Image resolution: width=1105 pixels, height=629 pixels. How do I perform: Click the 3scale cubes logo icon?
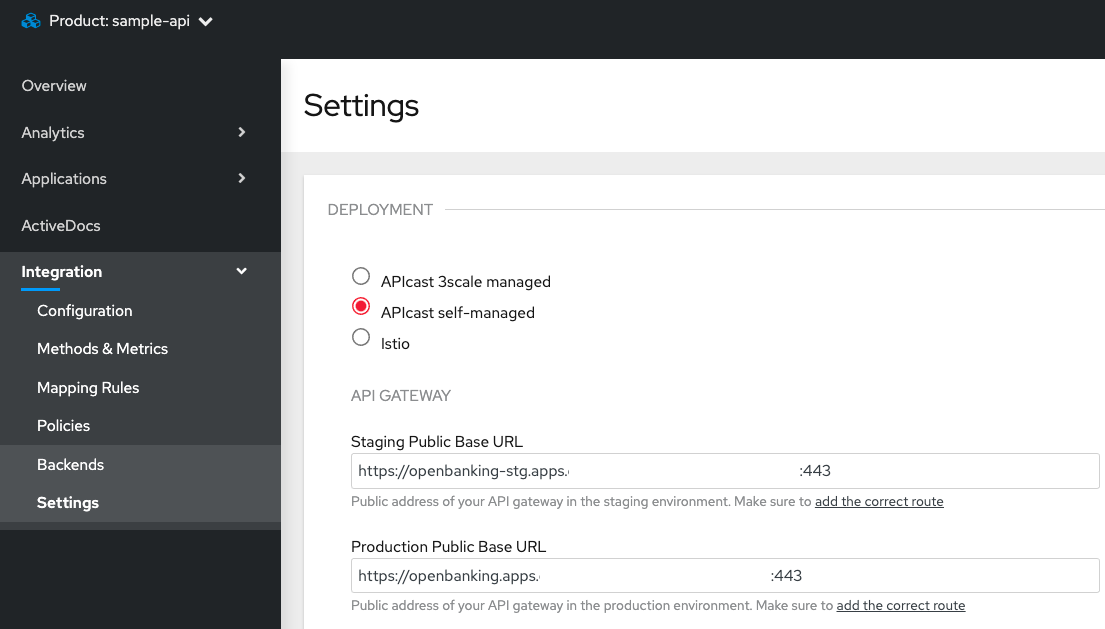[31, 21]
